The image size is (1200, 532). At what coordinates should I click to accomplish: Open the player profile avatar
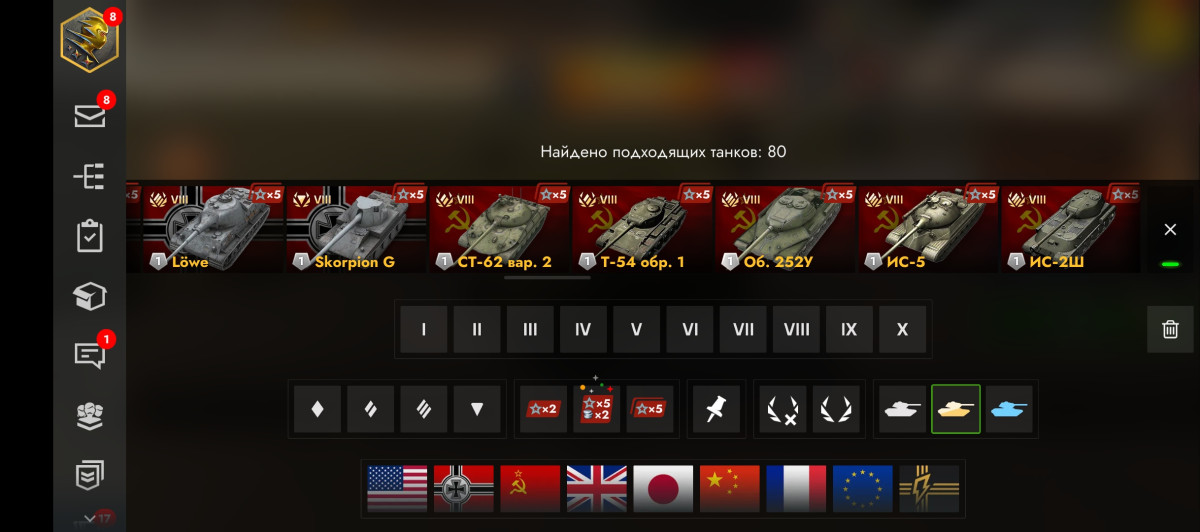click(x=90, y=41)
